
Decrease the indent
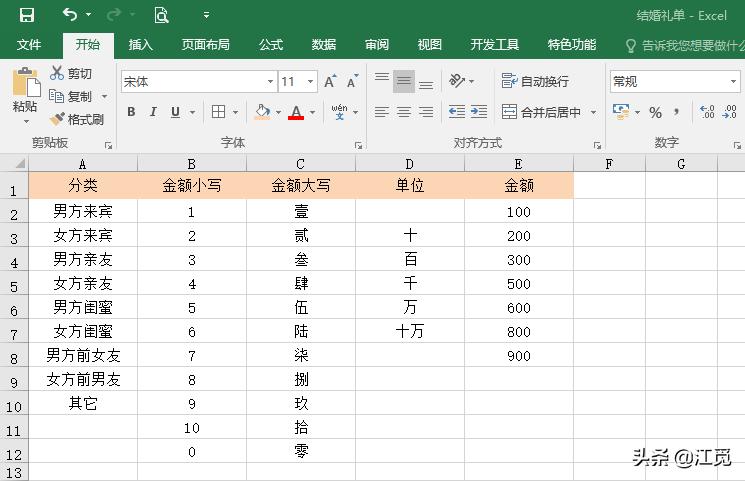click(457, 112)
